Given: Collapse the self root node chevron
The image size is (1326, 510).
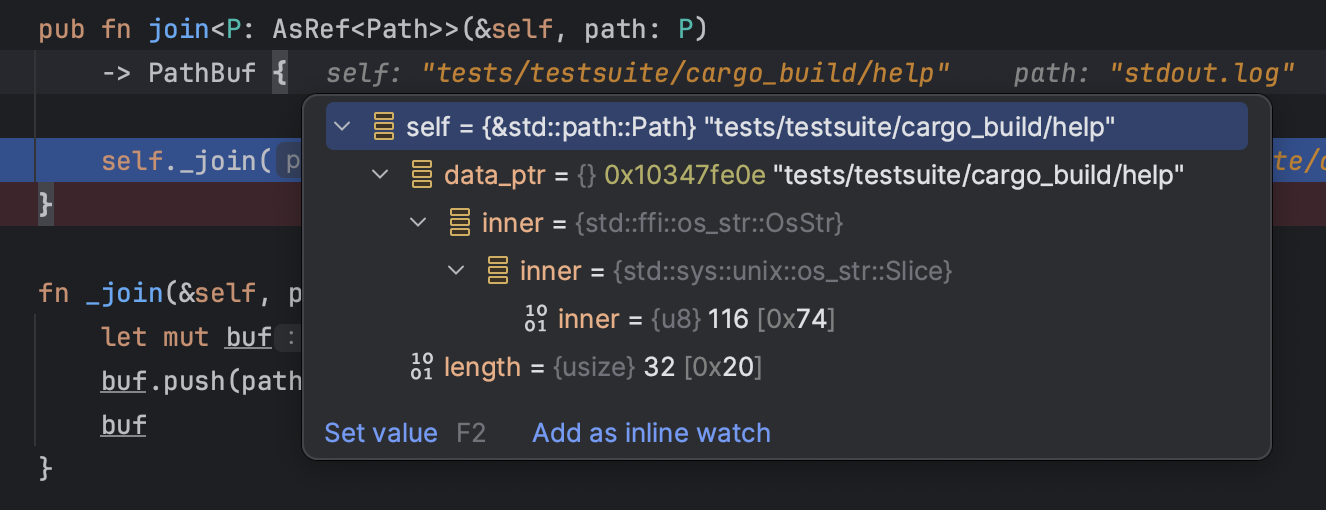Looking at the screenshot, I should coord(343,127).
